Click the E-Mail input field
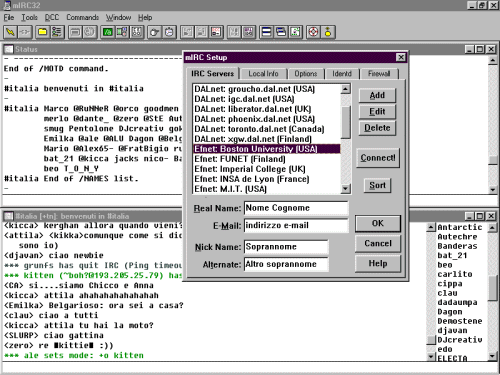 point(296,225)
